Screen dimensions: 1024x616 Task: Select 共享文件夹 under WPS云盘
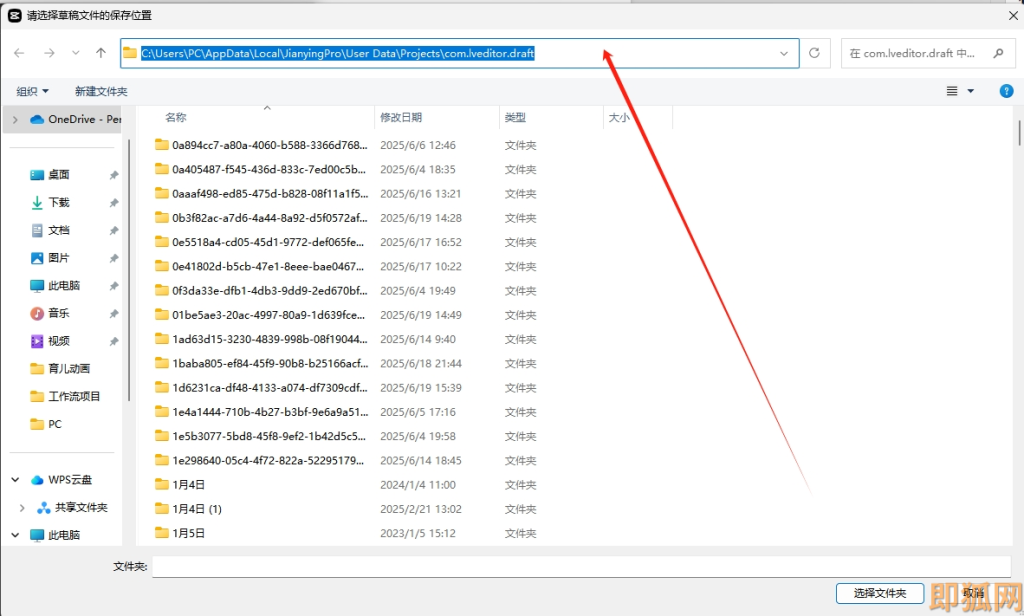(72, 508)
